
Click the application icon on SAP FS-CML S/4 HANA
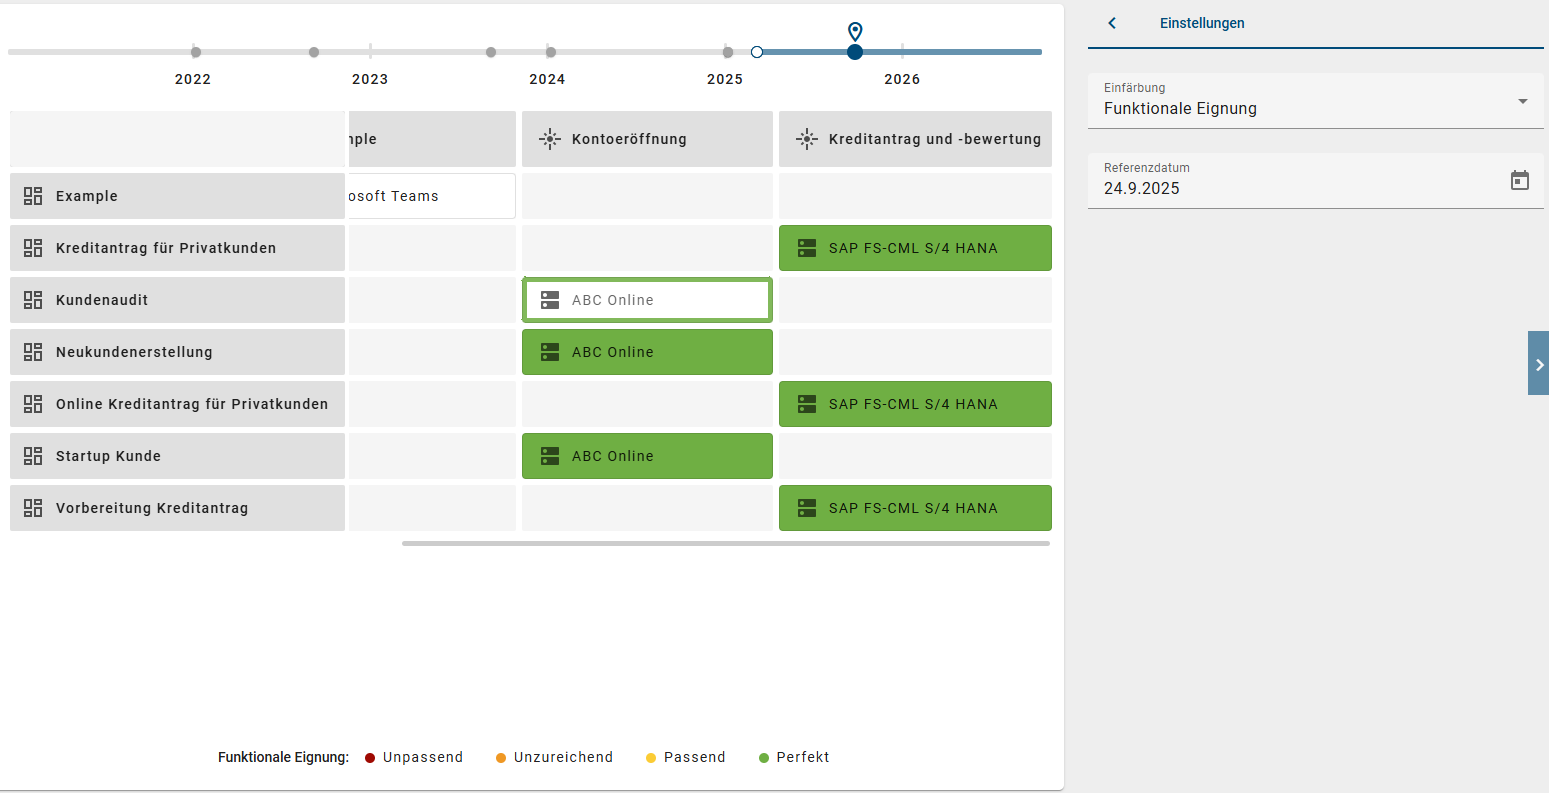tap(807, 247)
